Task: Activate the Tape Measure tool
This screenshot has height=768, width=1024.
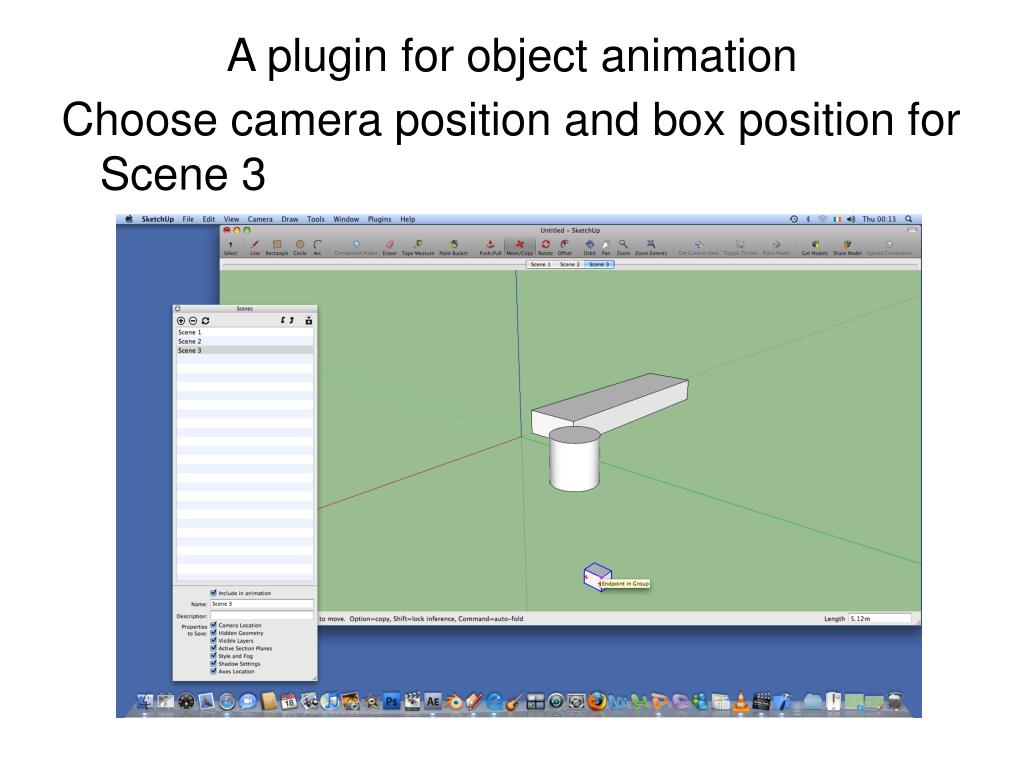Action: click(418, 246)
